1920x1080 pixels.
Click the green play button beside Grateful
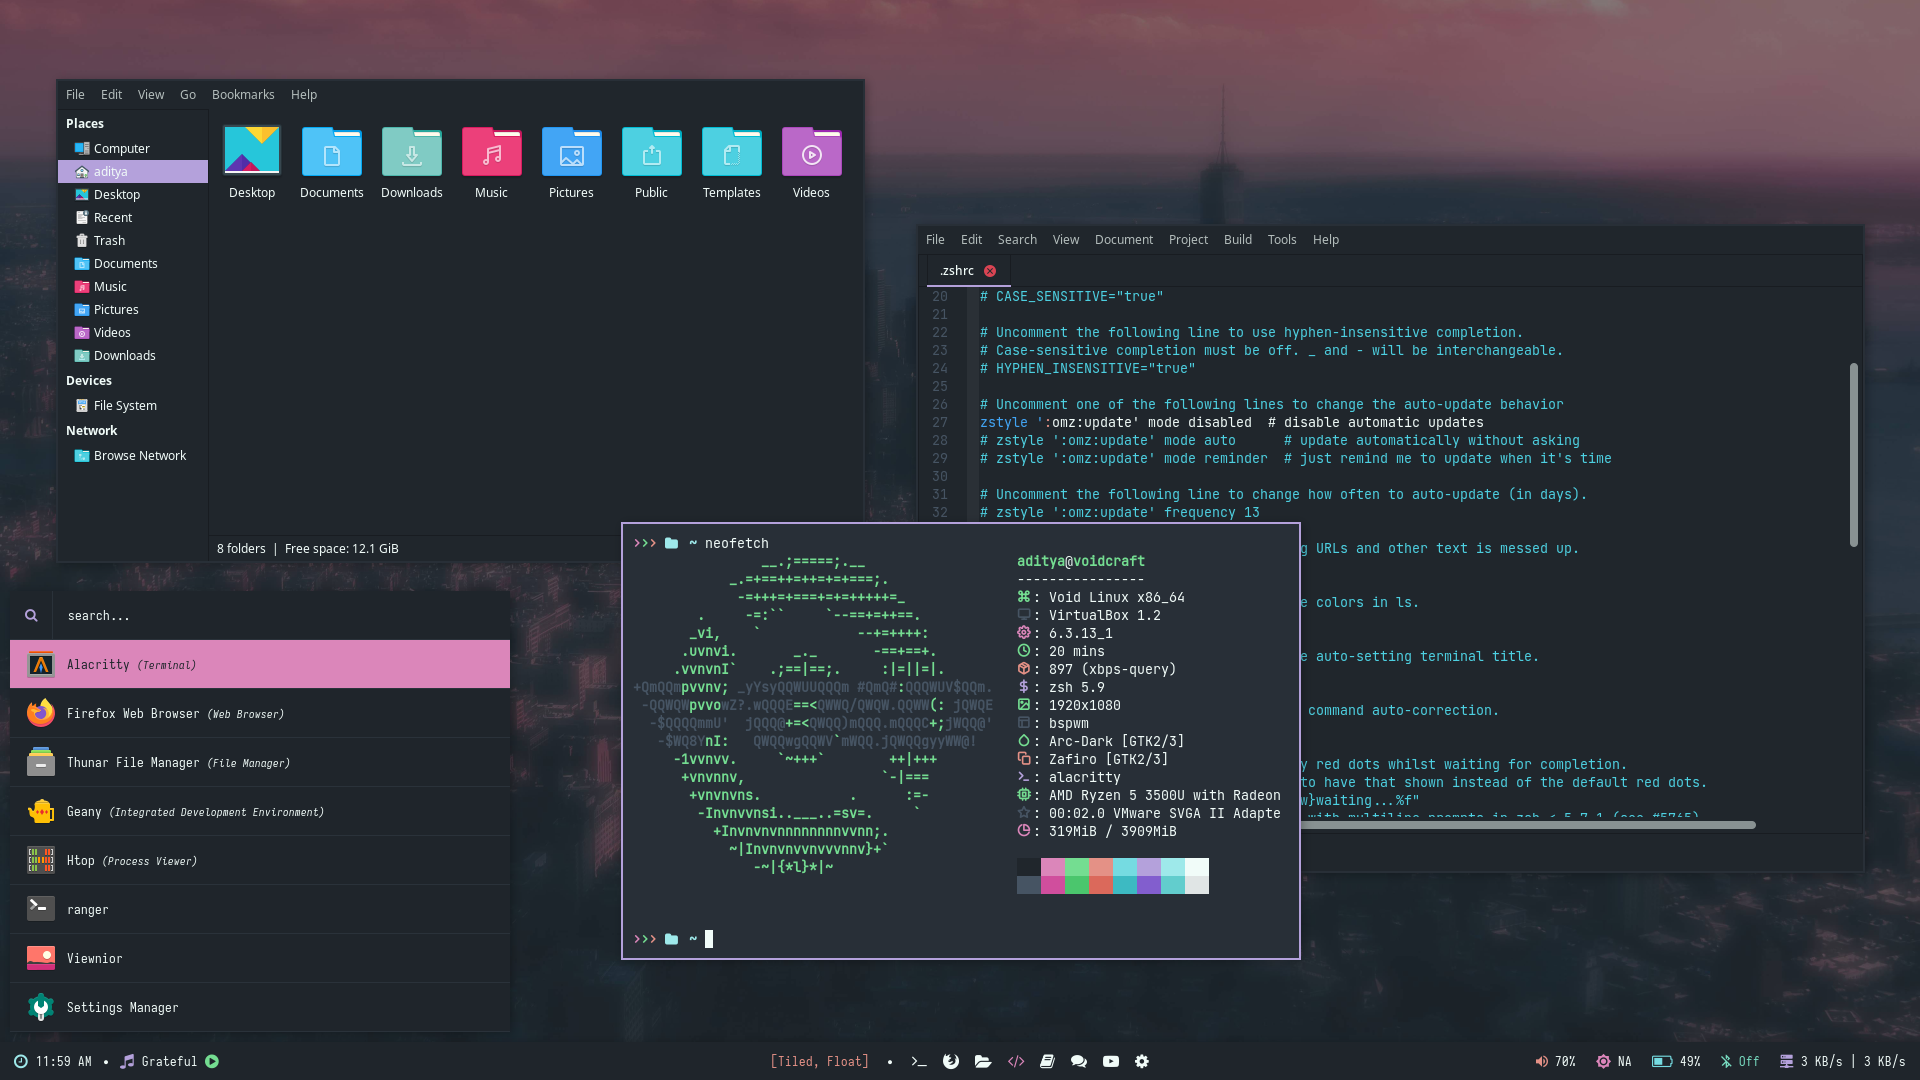pos(212,1061)
